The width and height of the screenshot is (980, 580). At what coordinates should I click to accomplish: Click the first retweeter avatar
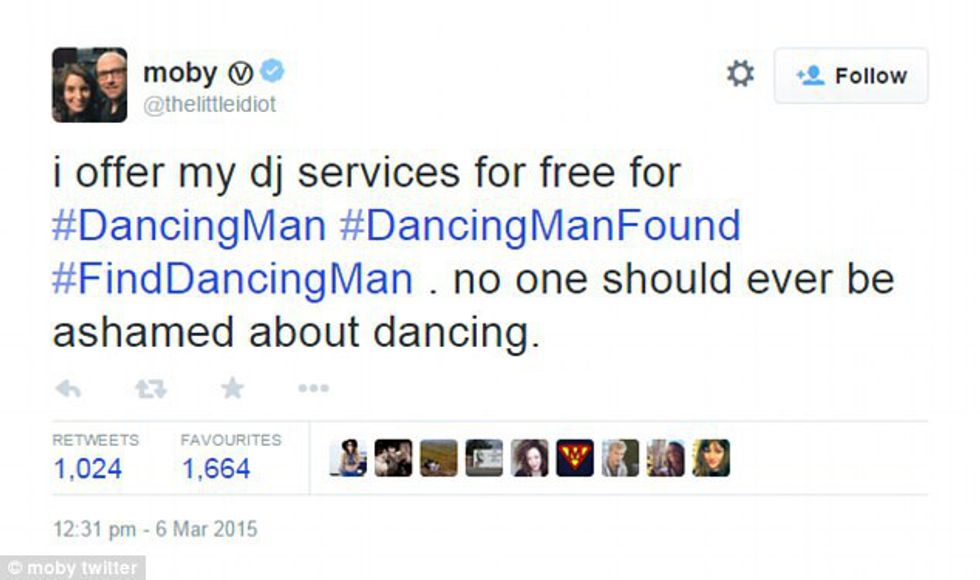point(348,458)
